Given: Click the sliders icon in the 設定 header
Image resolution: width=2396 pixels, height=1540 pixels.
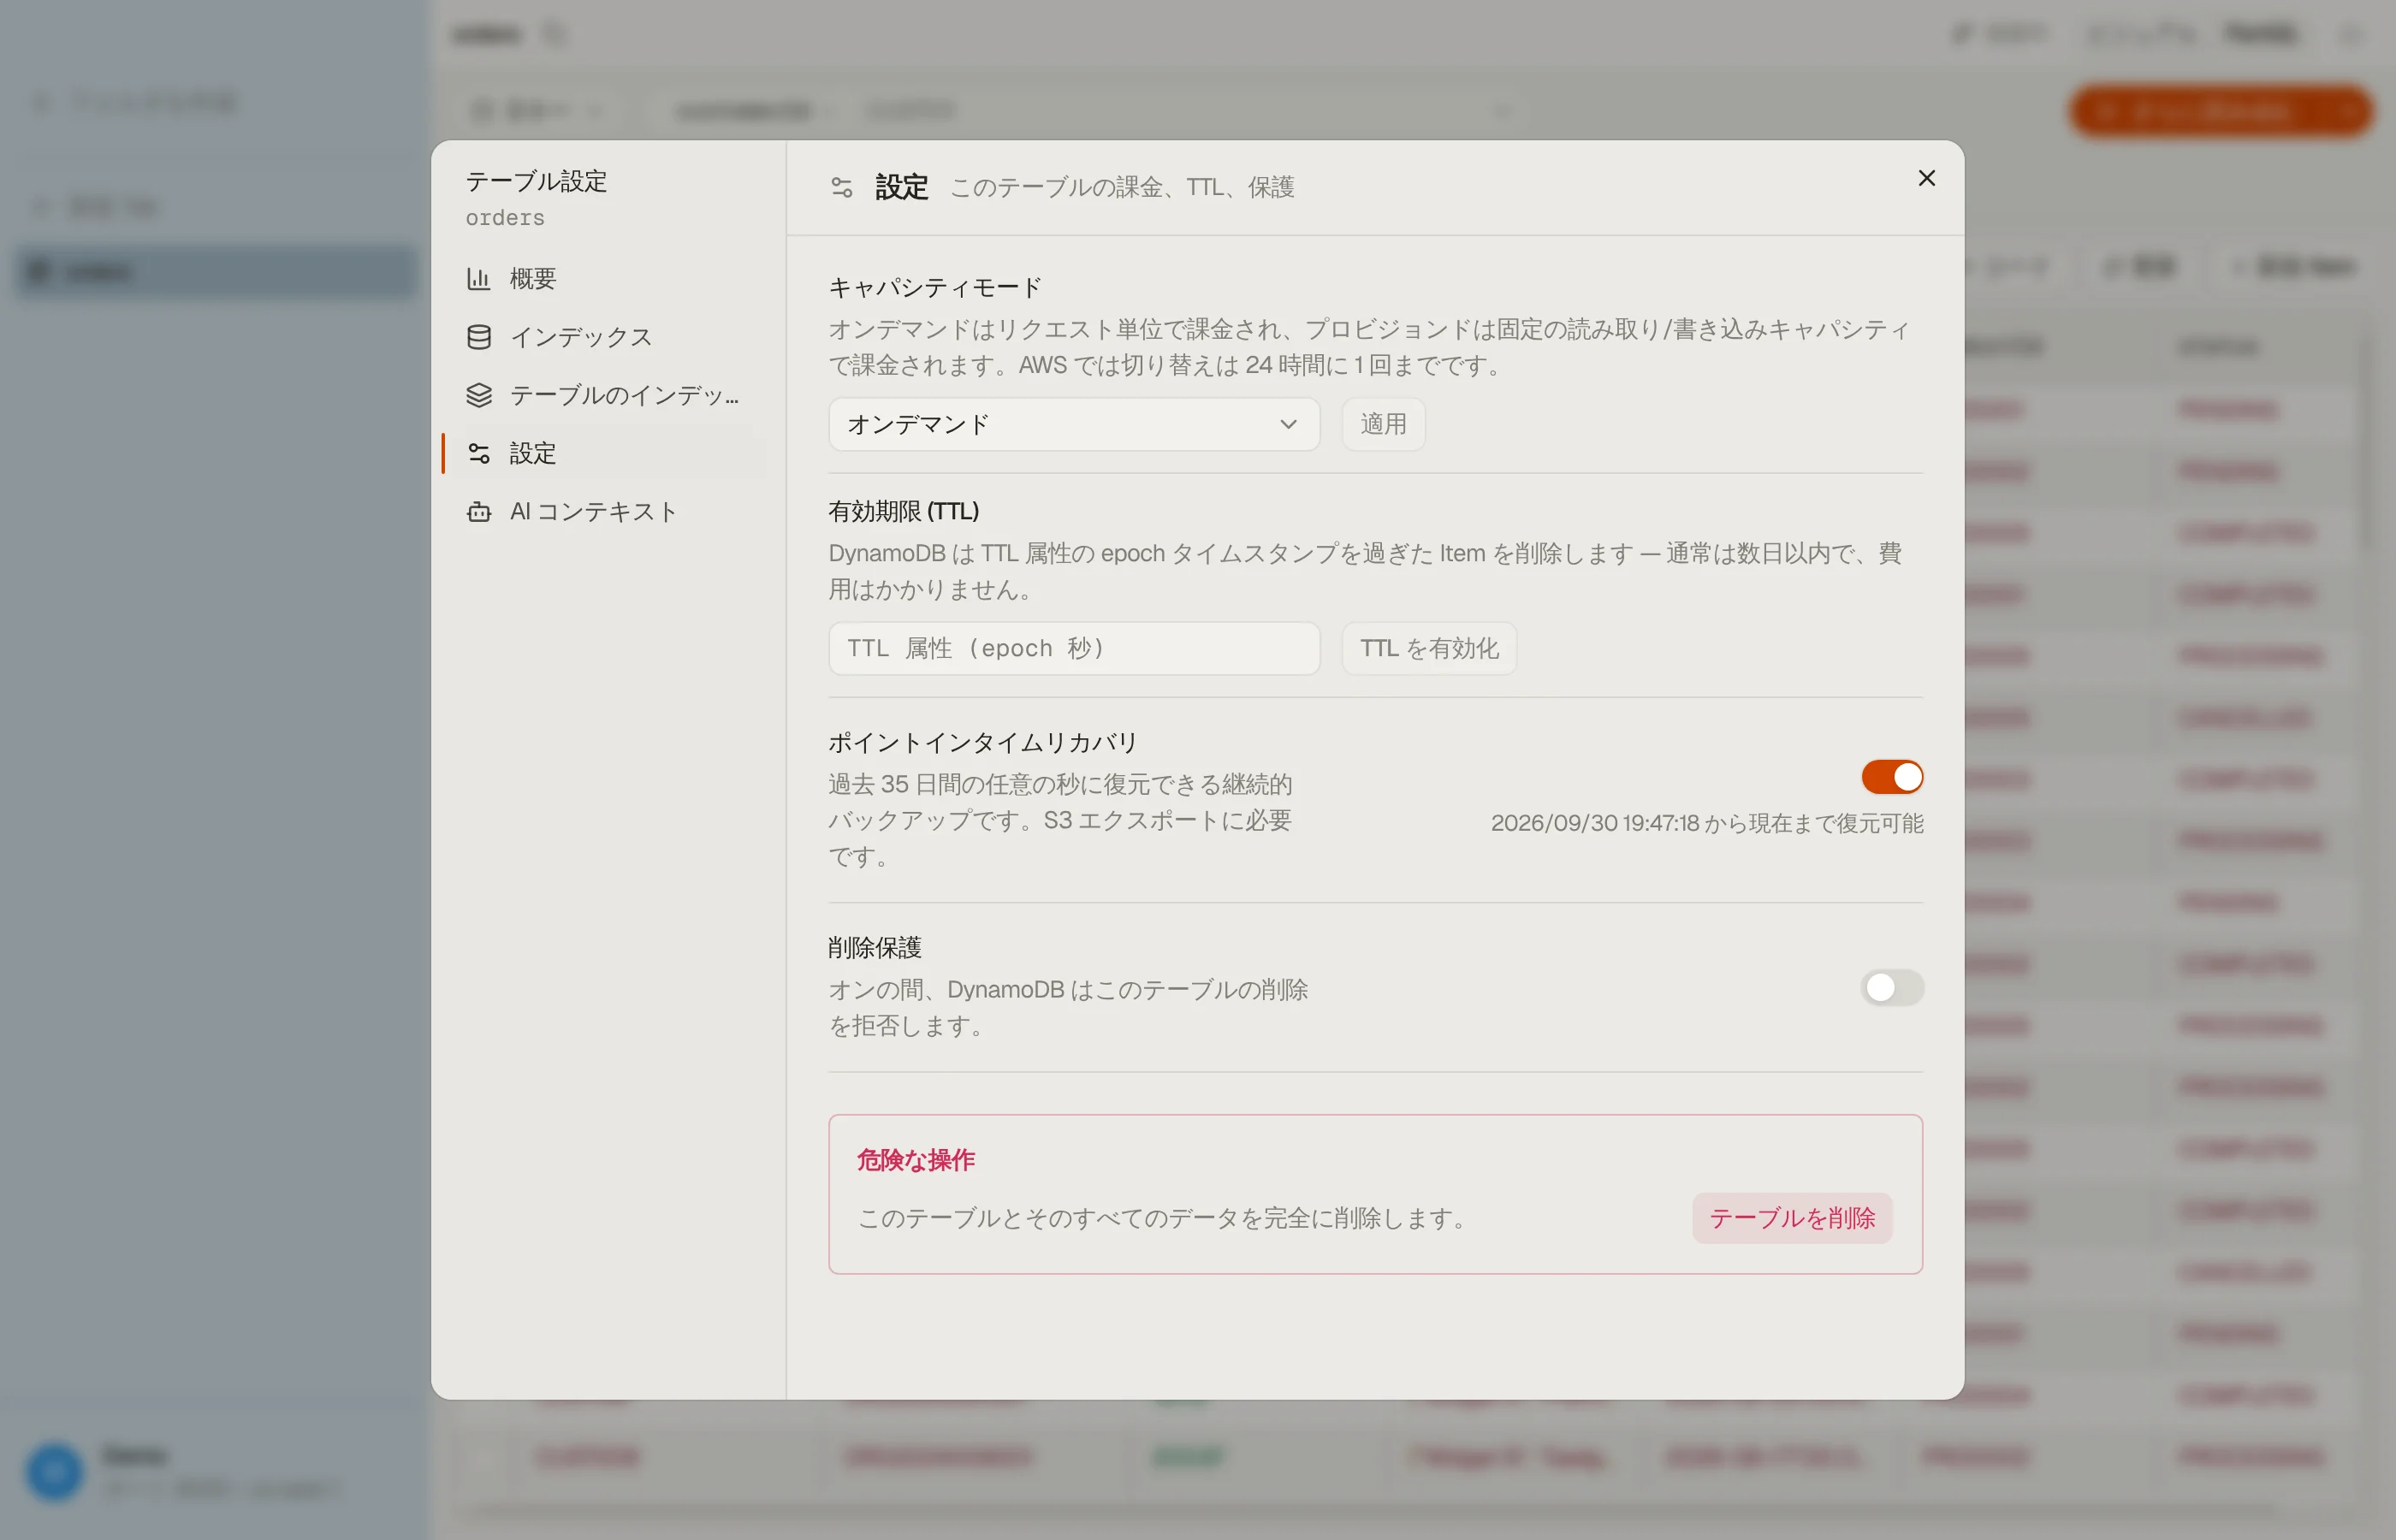Looking at the screenshot, I should point(842,187).
